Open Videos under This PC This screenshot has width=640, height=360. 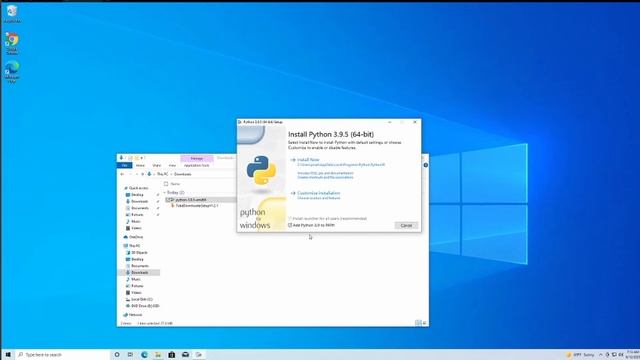point(136,293)
